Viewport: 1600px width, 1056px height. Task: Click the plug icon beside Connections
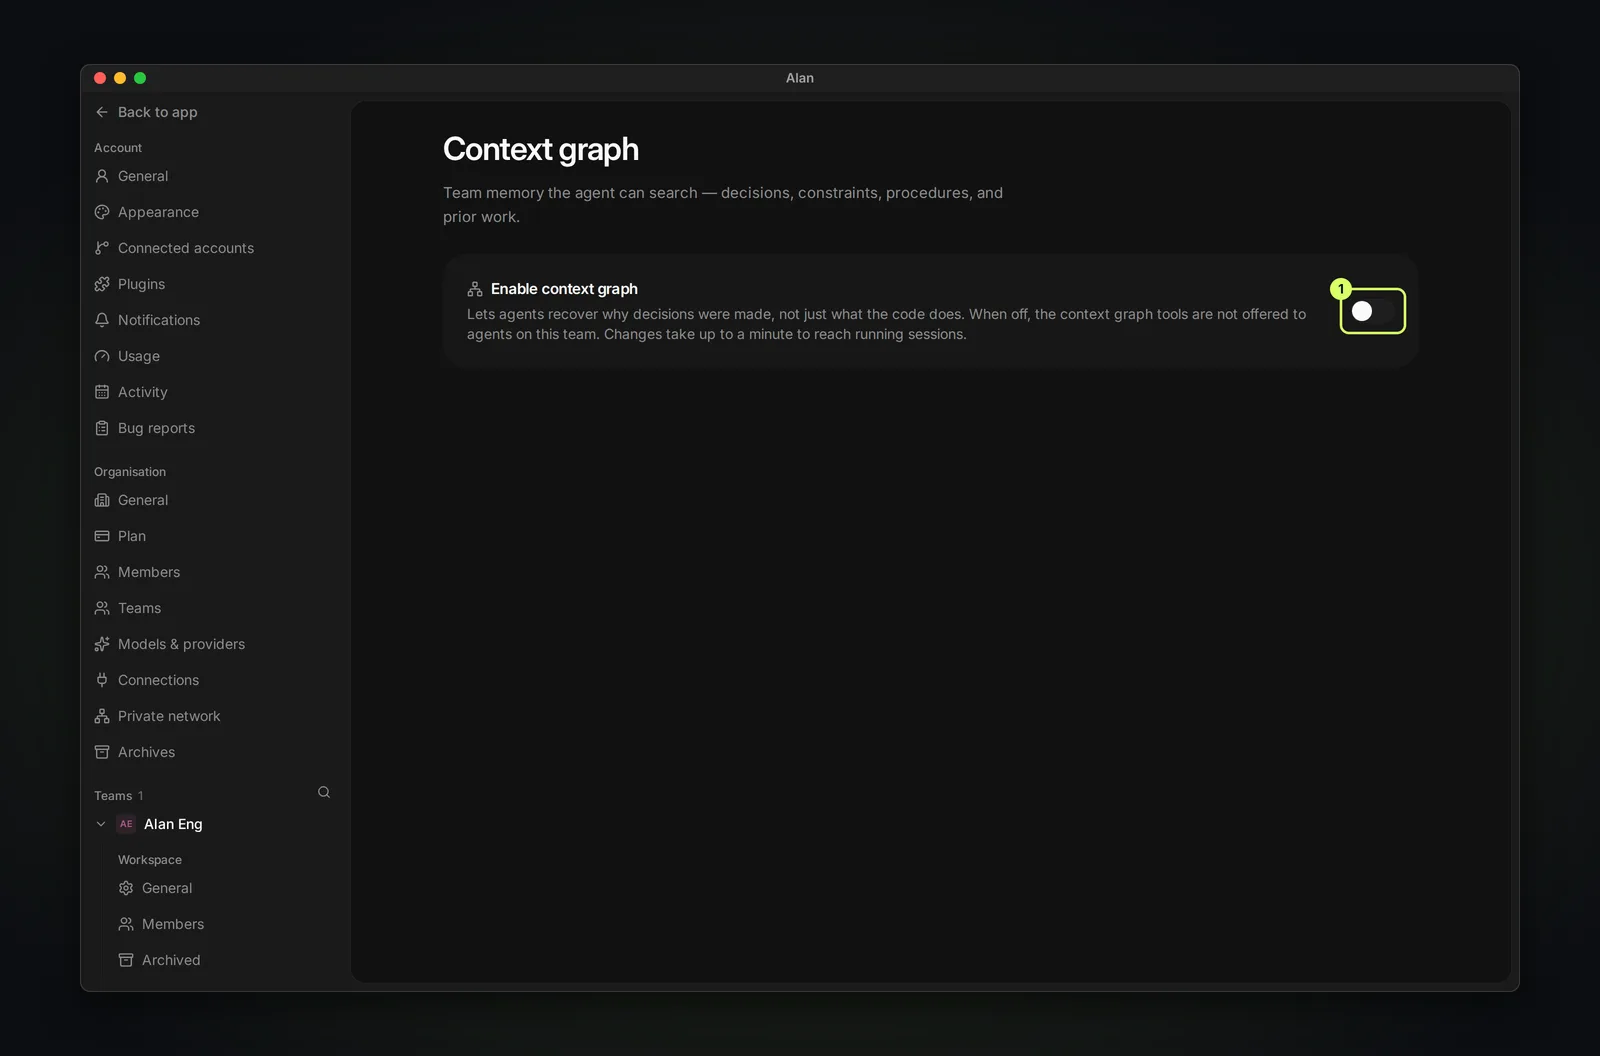[x=102, y=680]
